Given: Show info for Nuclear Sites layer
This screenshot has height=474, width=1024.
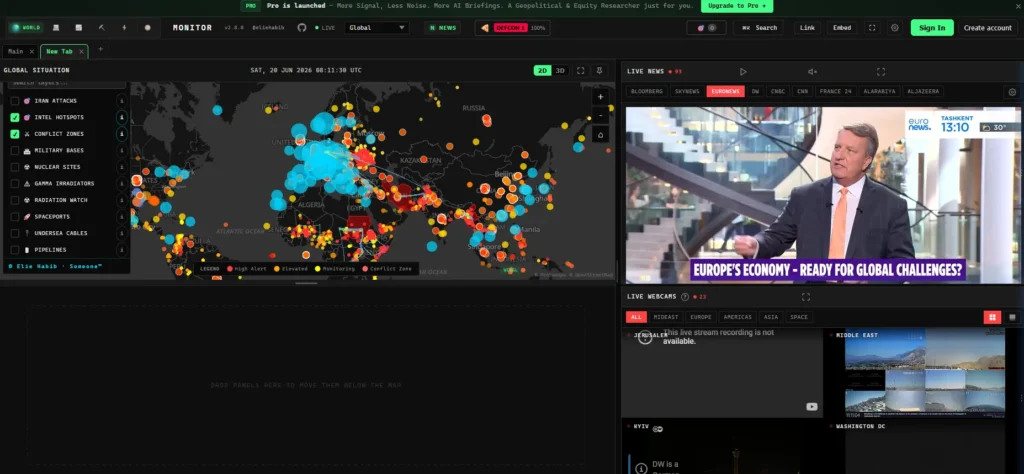Looking at the screenshot, I should click(121, 167).
